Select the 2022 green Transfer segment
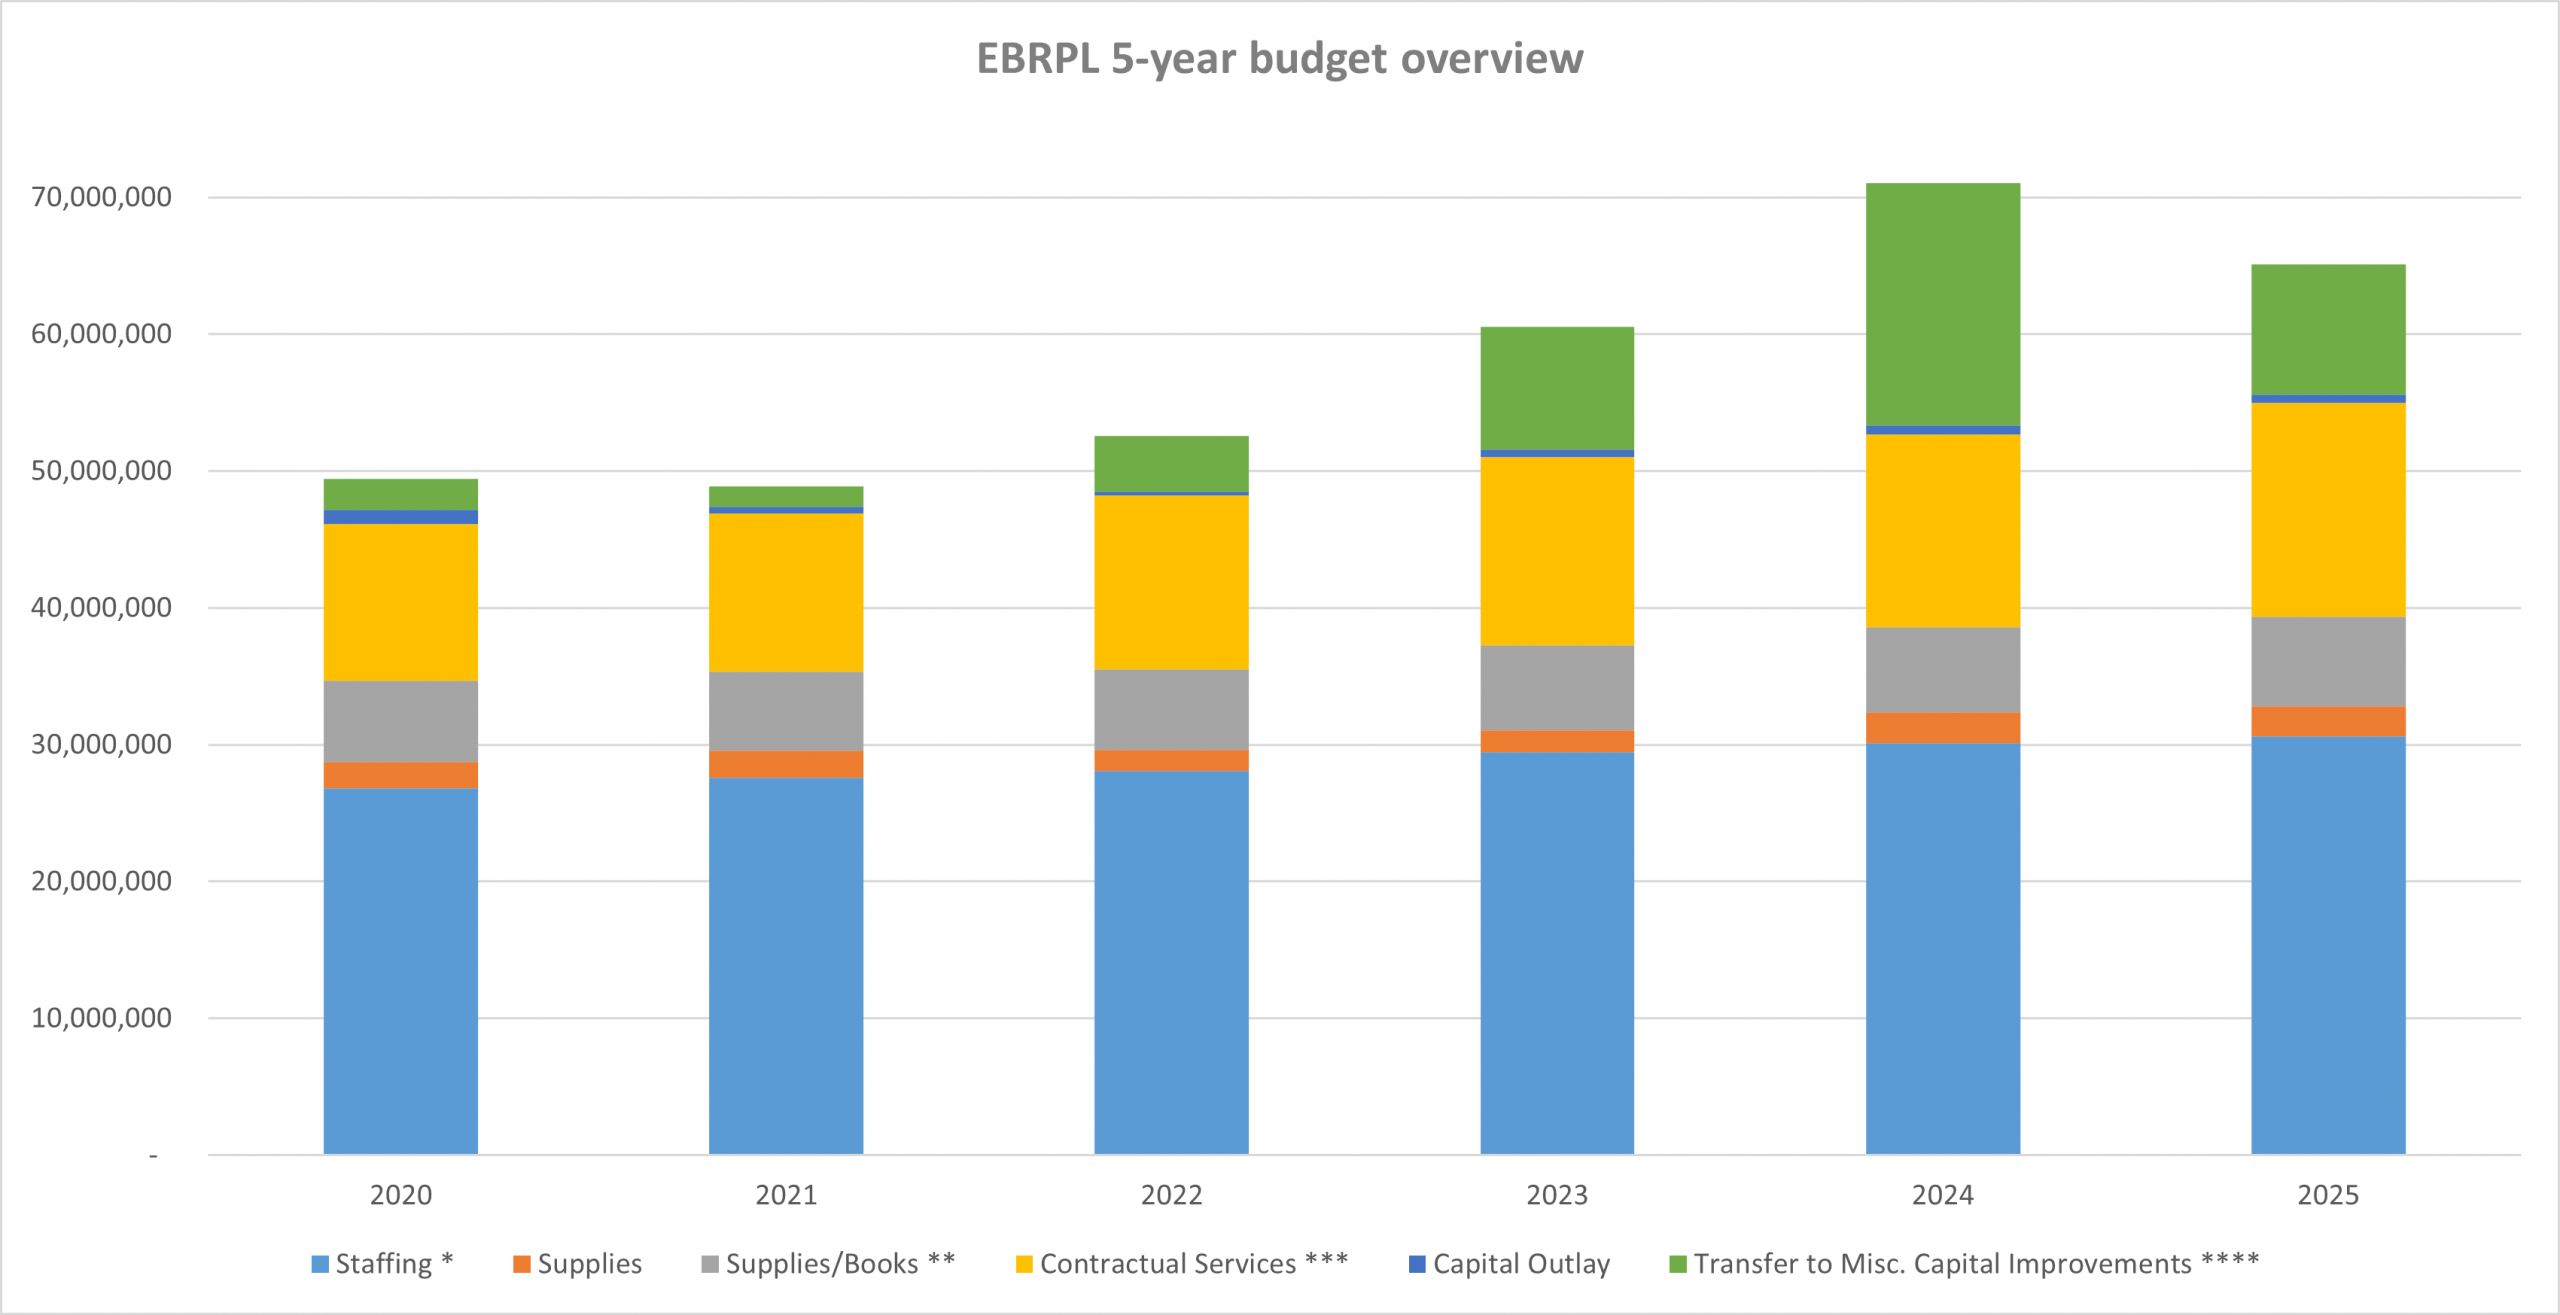 (1172, 464)
